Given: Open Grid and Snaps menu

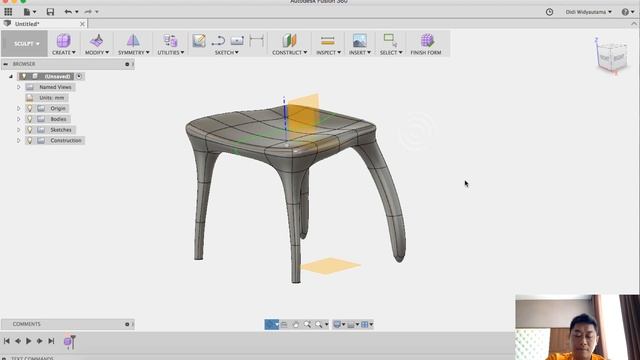Looking at the screenshot, I should click(353, 324).
